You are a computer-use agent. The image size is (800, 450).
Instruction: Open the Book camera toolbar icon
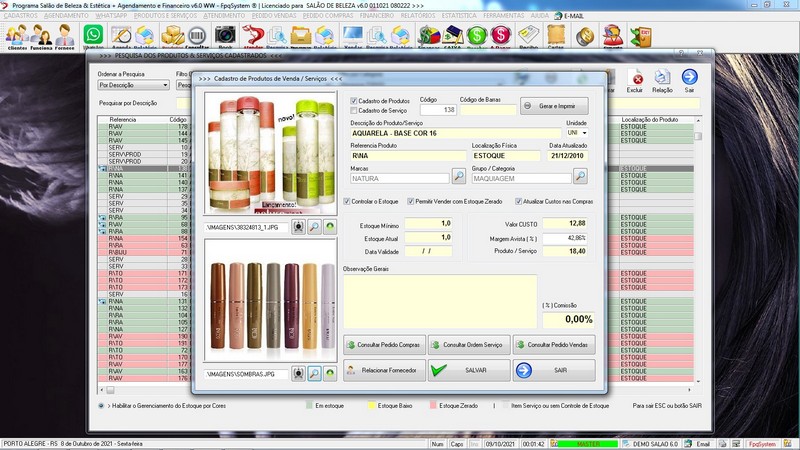(x=225, y=36)
